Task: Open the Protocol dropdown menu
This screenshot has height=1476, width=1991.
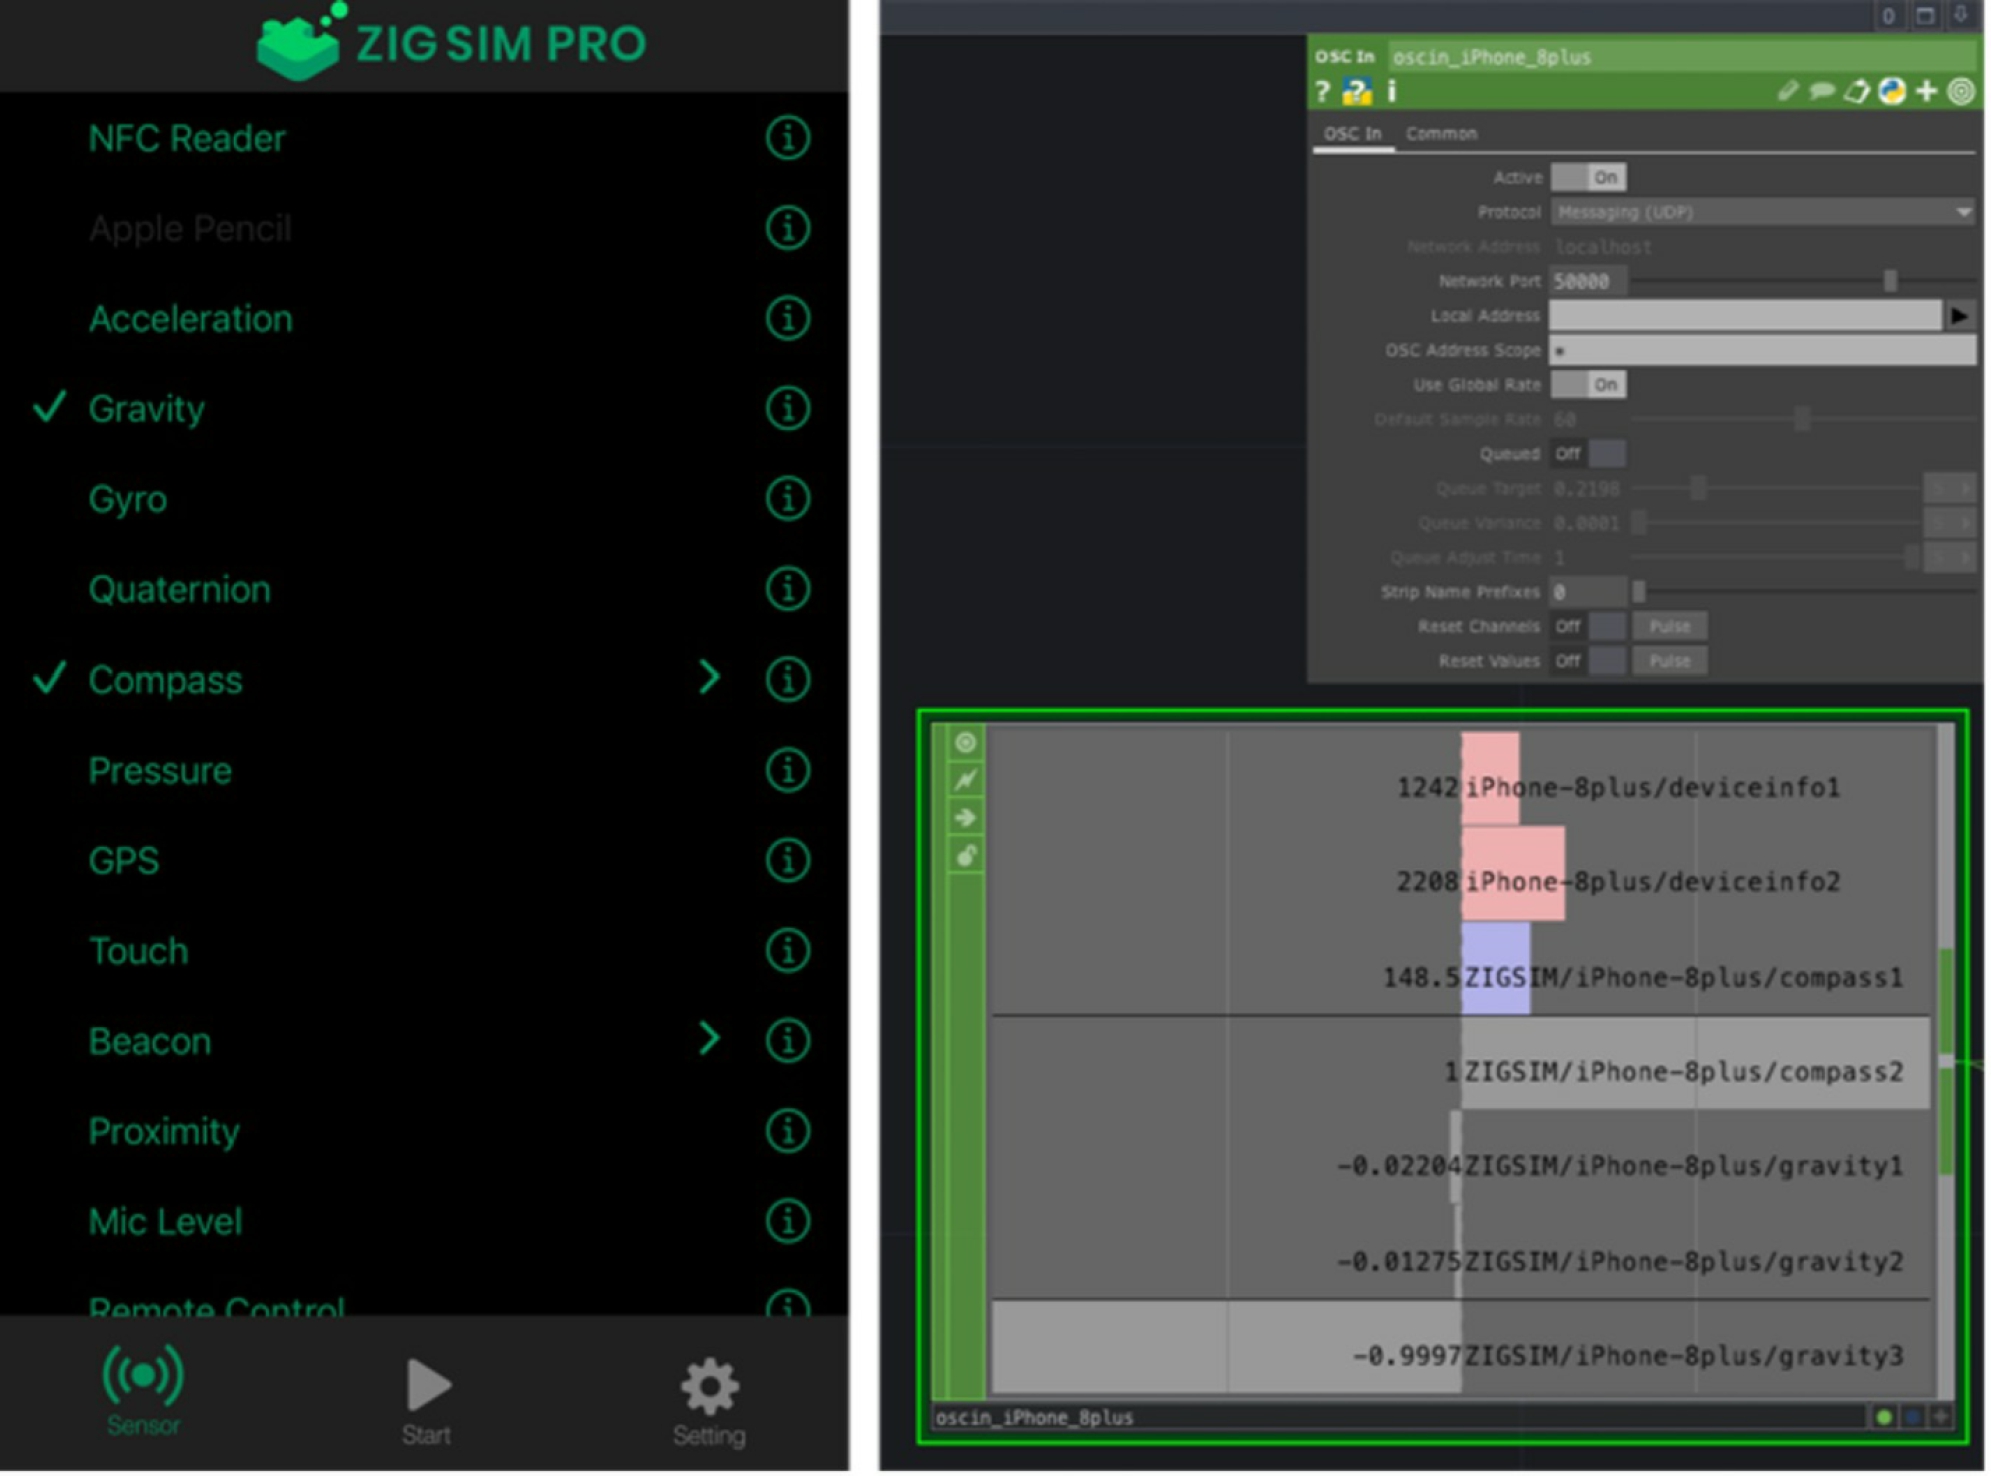Action: [1762, 212]
